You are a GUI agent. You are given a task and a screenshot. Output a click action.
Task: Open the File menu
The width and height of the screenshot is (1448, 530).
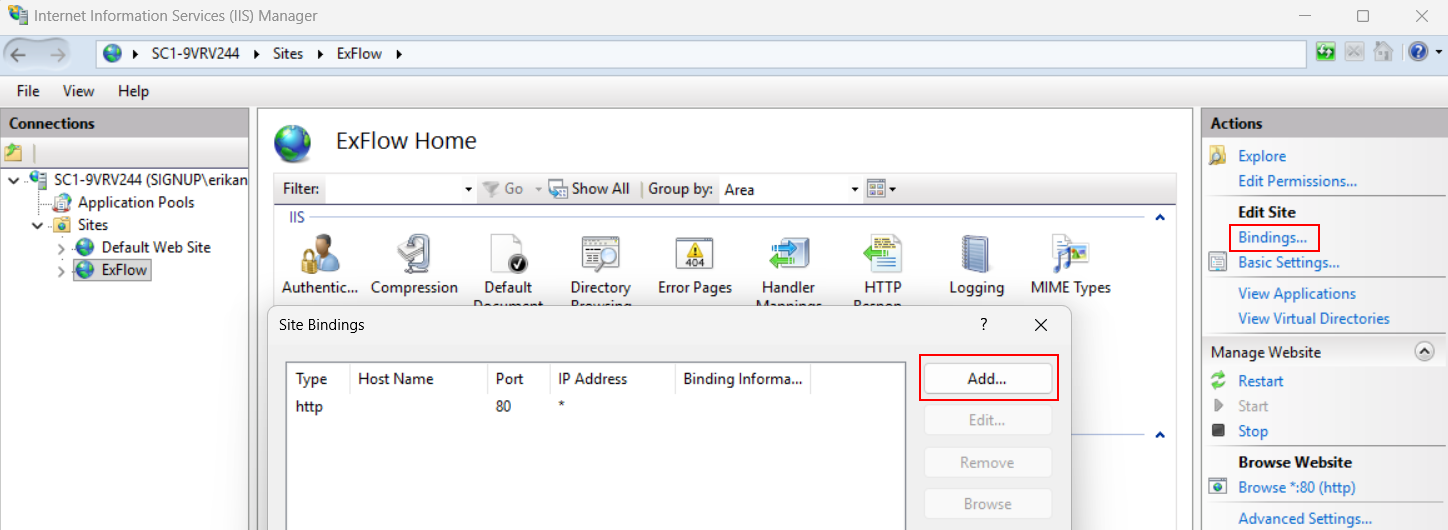(x=28, y=91)
